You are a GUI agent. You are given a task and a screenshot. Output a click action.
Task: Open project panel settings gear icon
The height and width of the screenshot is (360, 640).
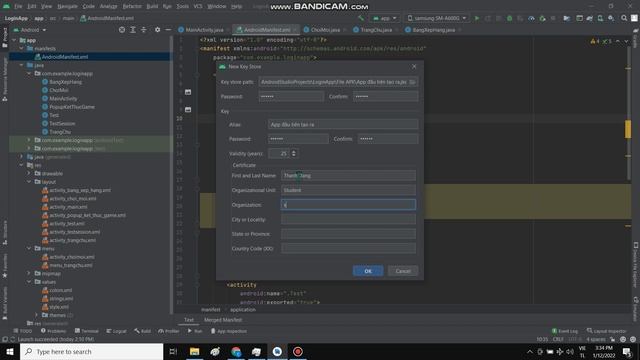pos(158,30)
